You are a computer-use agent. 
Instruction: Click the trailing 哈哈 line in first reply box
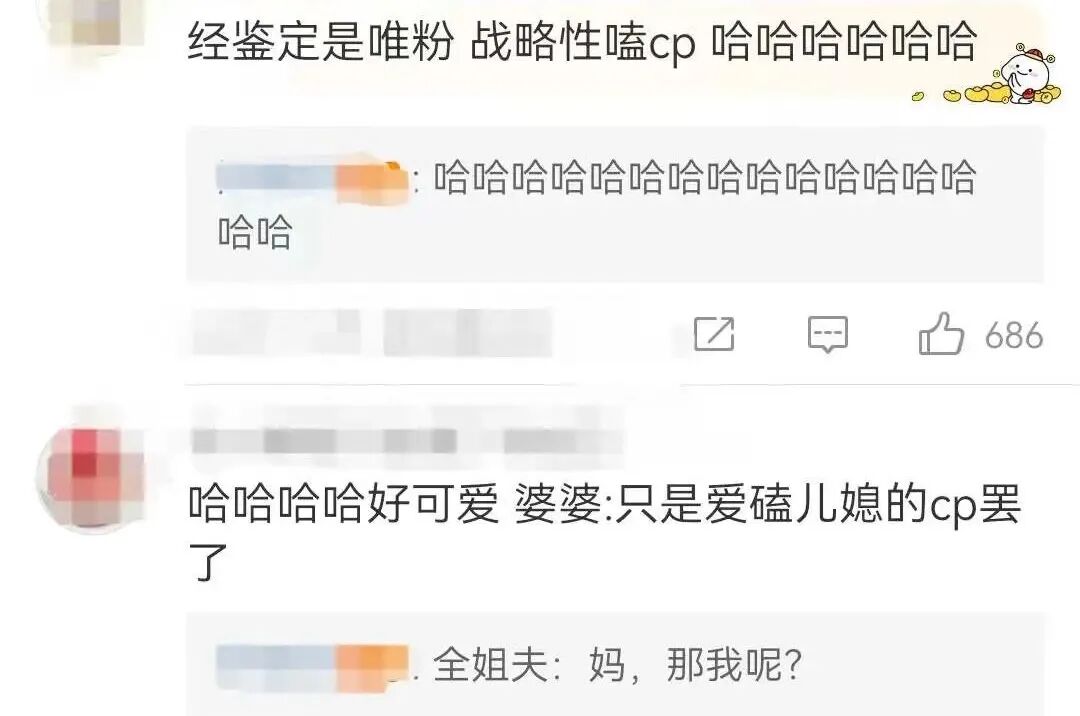tap(256, 231)
